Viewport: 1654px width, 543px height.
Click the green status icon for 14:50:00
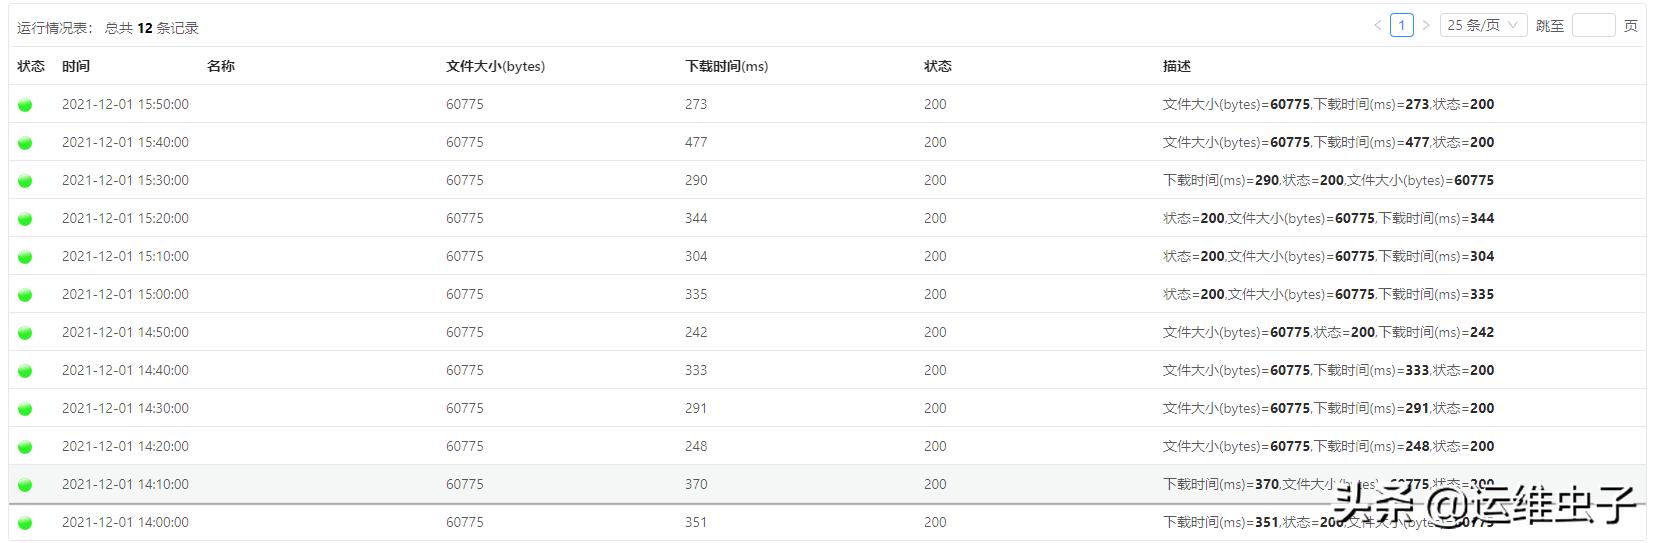[25, 333]
